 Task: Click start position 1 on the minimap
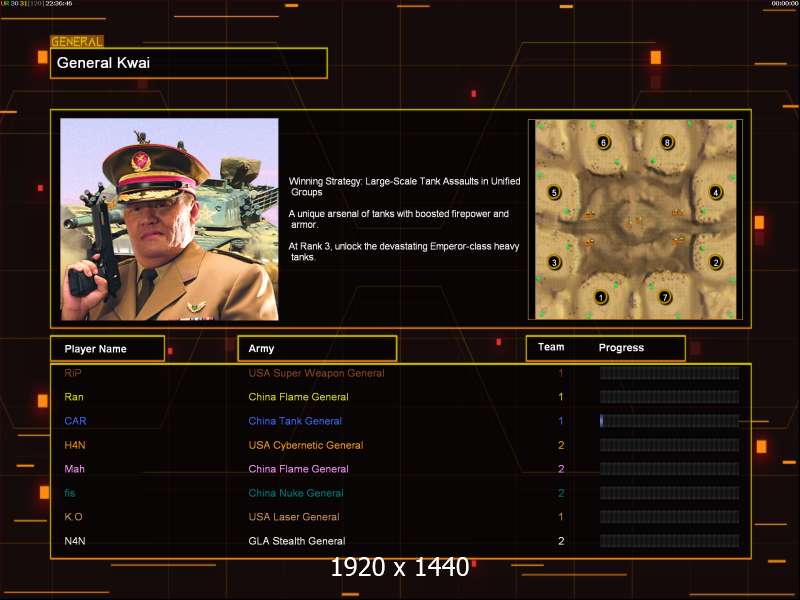[x=601, y=297]
